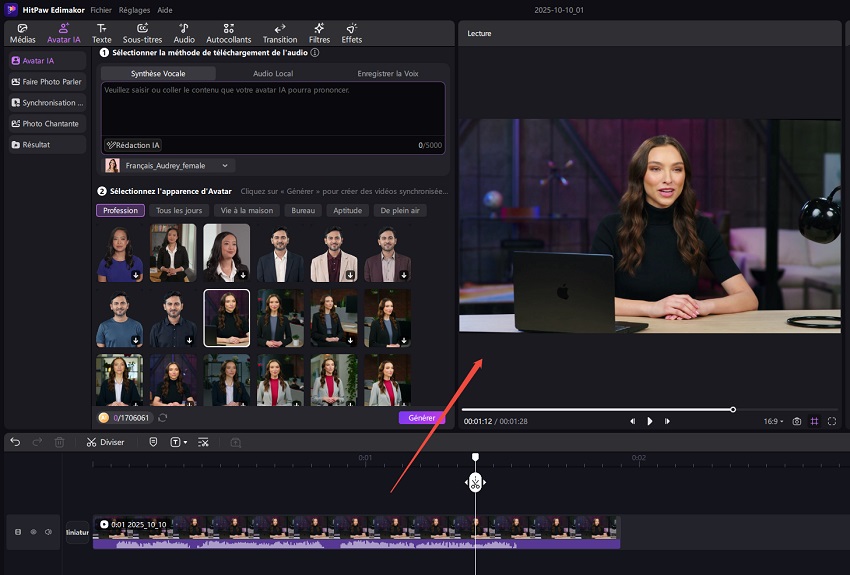
Task: Click the undo arrow in timeline toolbar
Action: click(x=15, y=442)
